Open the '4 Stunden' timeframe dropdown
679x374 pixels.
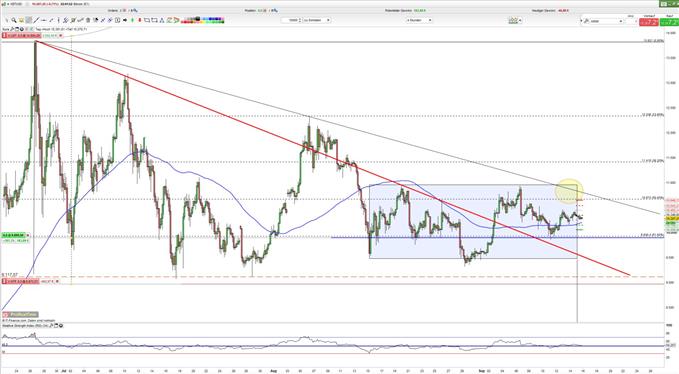(419, 20)
